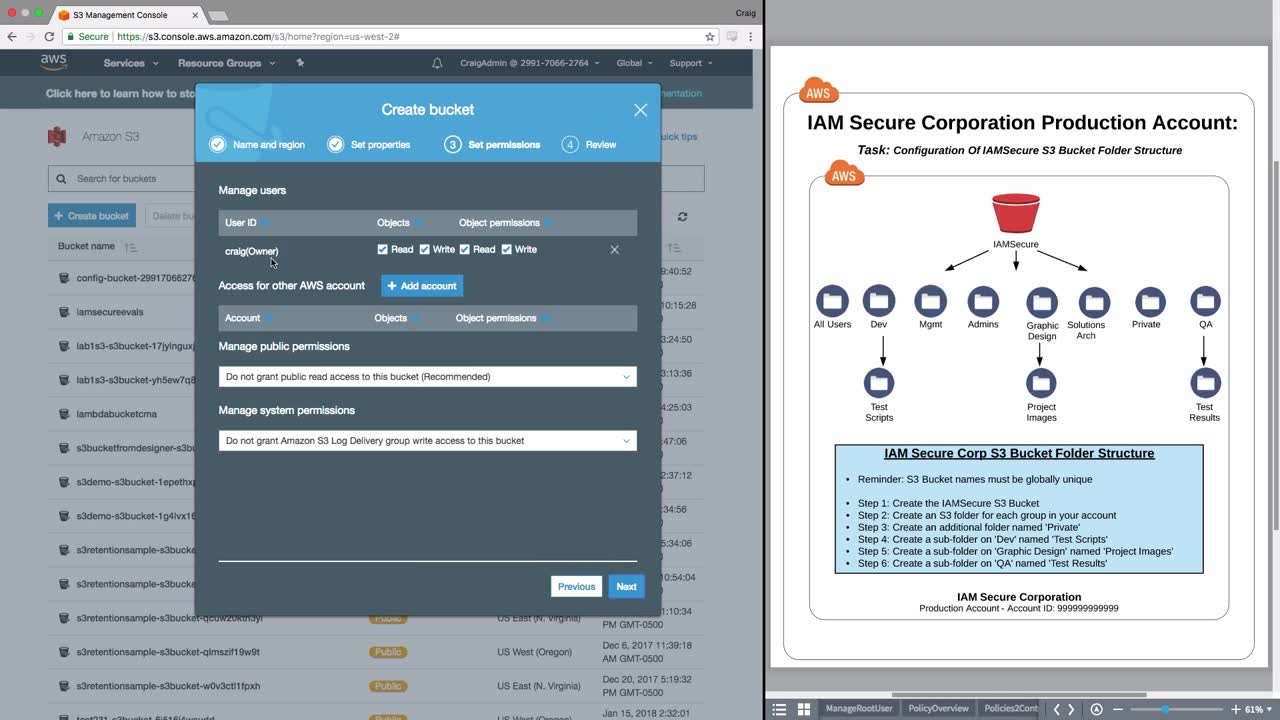1280x720 pixels.
Task: Jump to the Review step
Action: point(589,144)
